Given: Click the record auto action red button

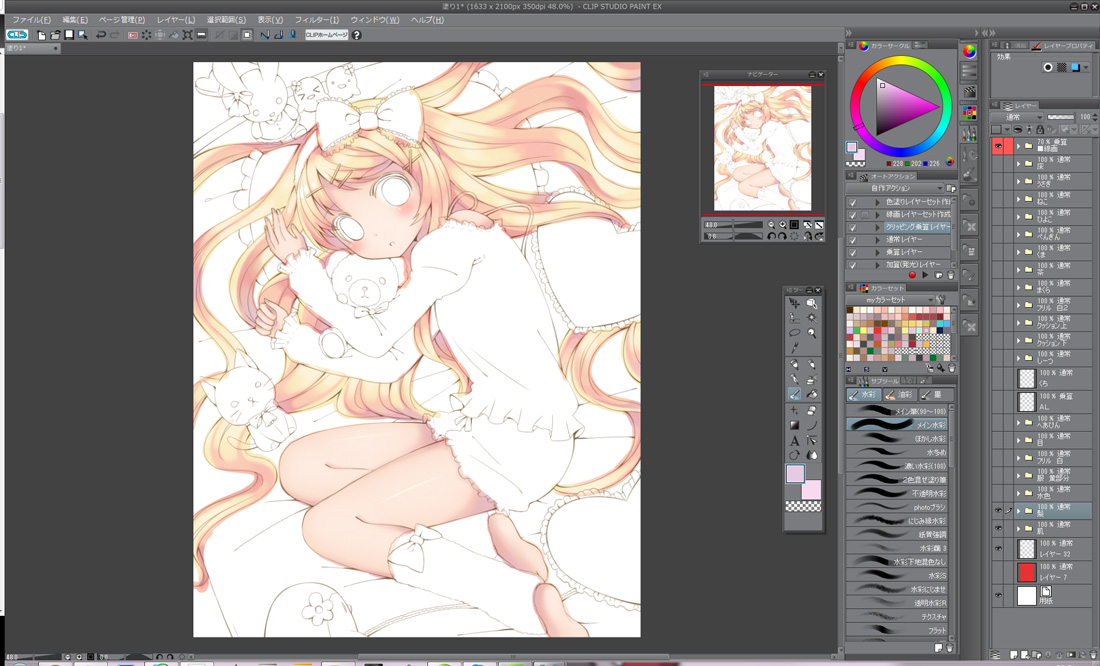Looking at the screenshot, I should pos(912,275).
